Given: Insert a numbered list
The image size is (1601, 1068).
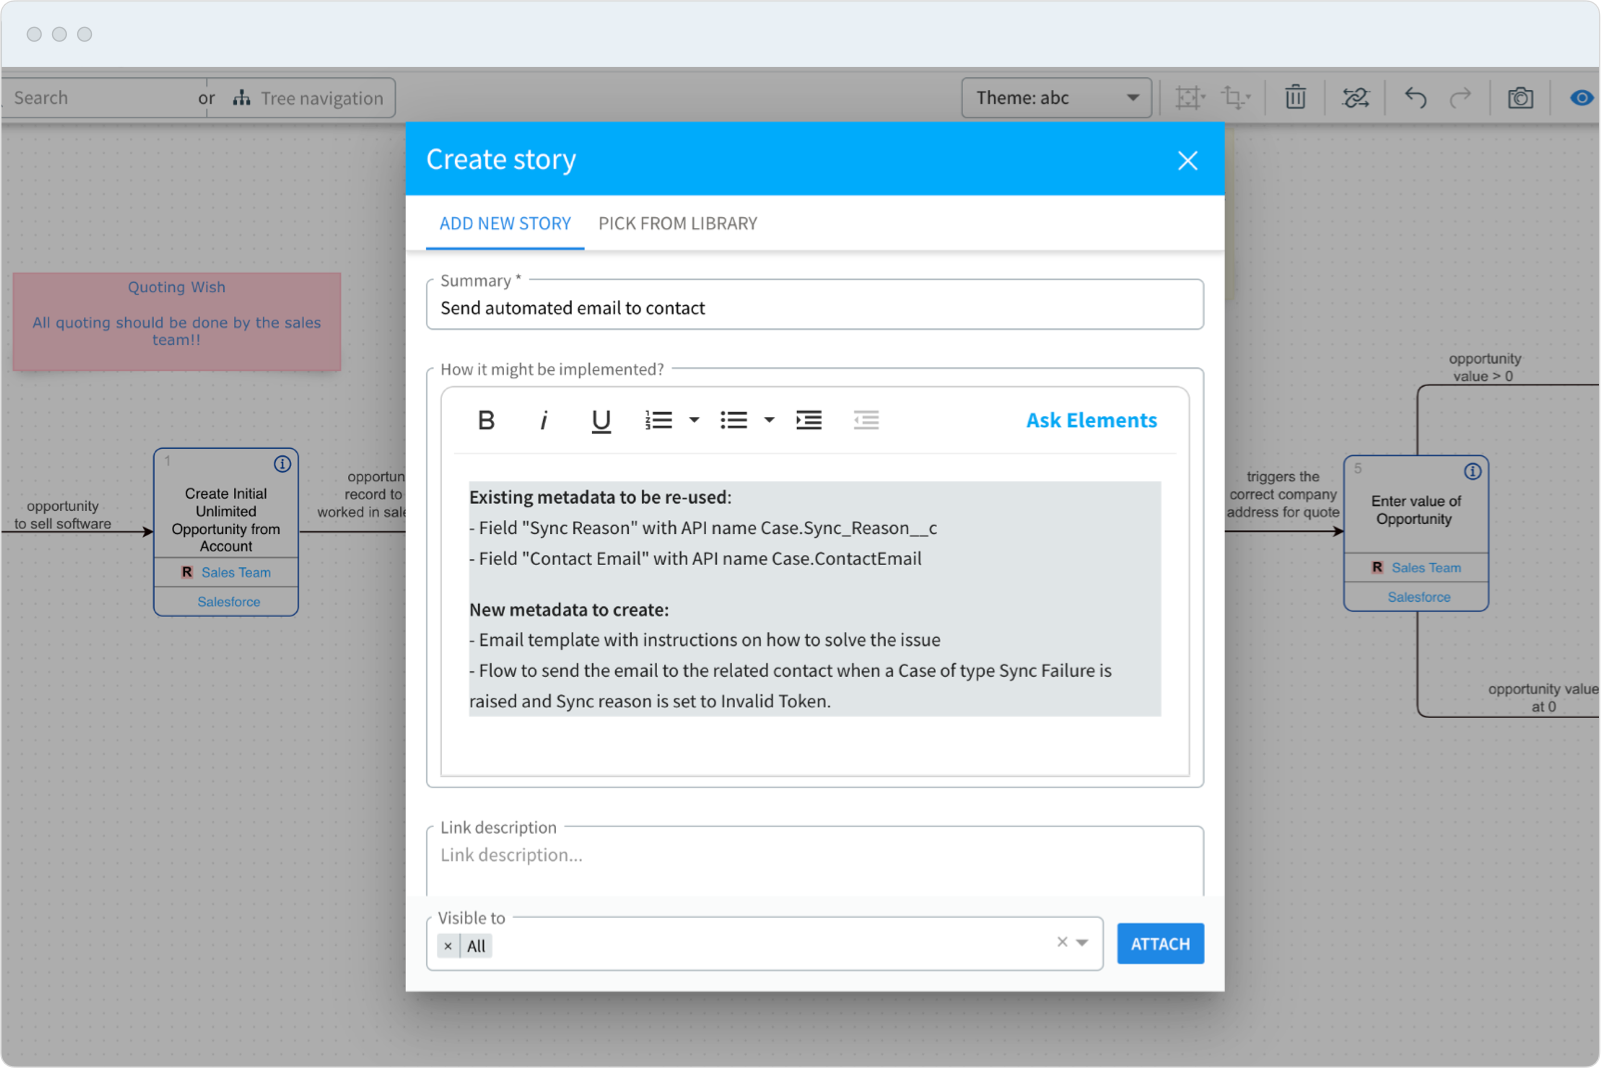Looking at the screenshot, I should 658,421.
